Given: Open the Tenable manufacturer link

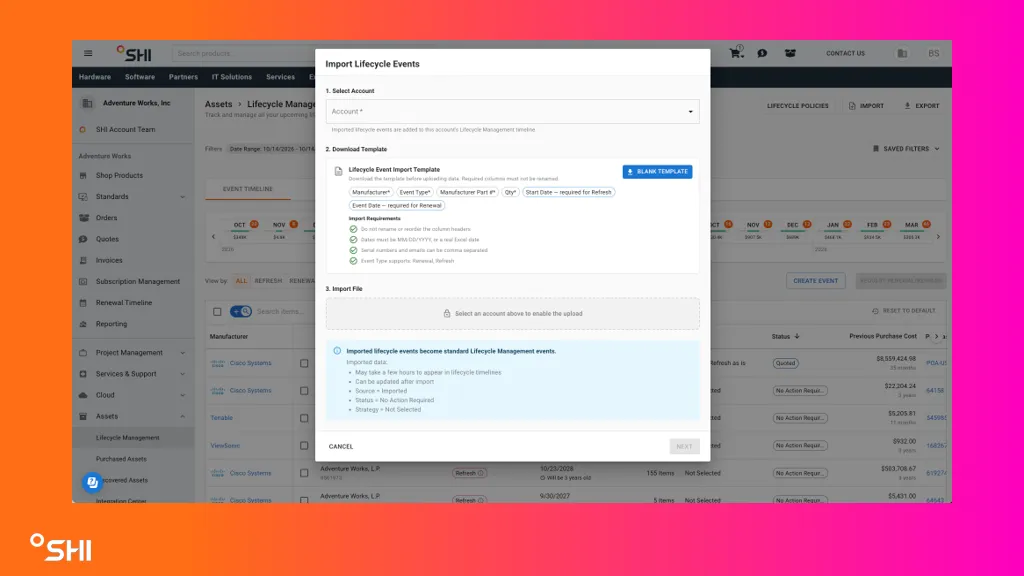Looking at the screenshot, I should [221, 418].
